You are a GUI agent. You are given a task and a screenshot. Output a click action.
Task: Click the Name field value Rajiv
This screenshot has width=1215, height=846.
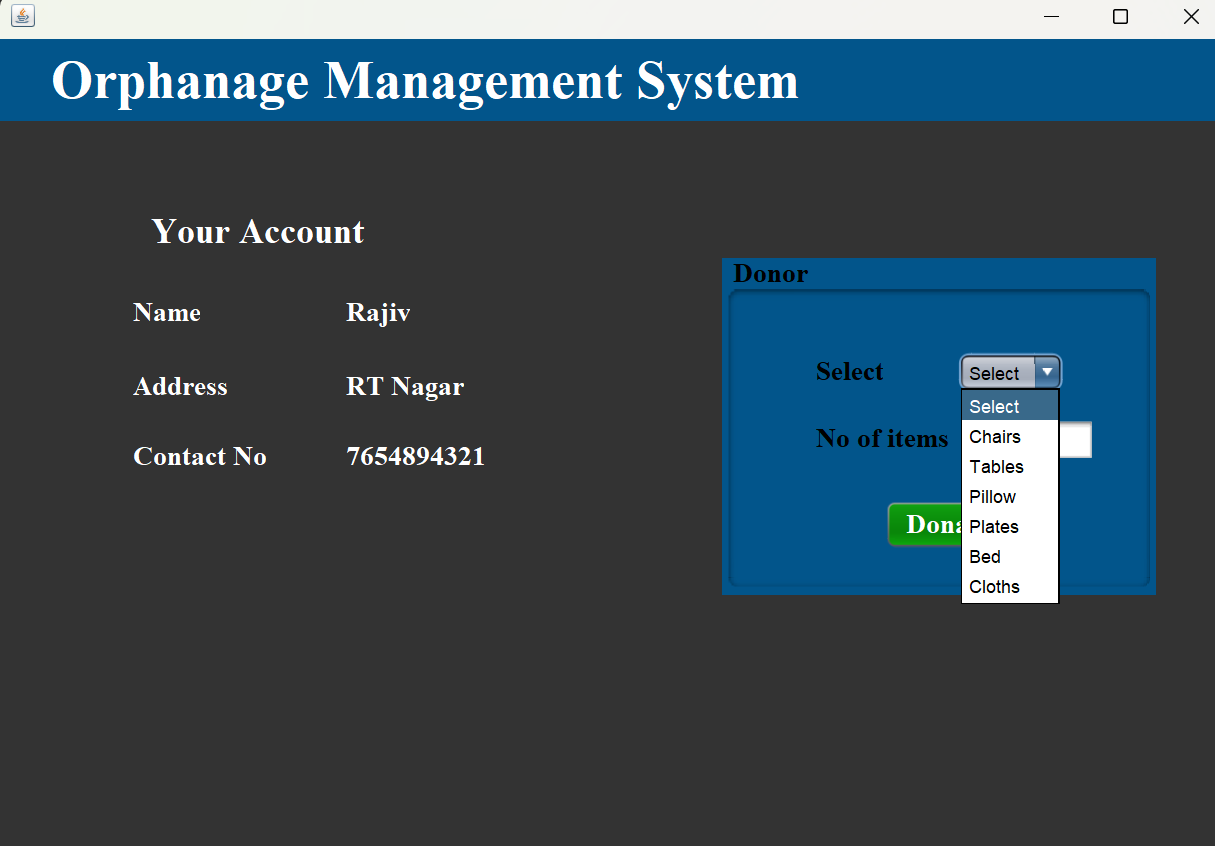(377, 312)
